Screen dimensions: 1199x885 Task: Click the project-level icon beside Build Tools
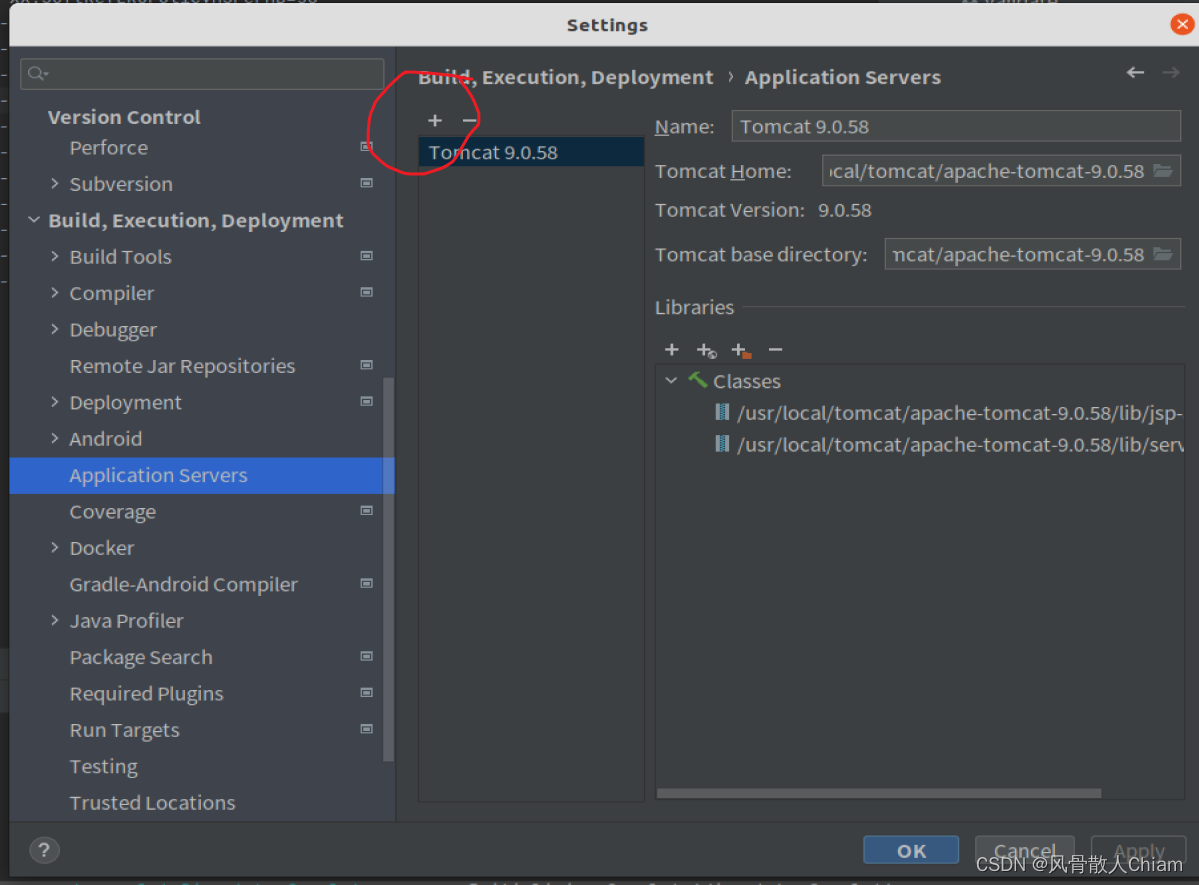click(x=367, y=255)
